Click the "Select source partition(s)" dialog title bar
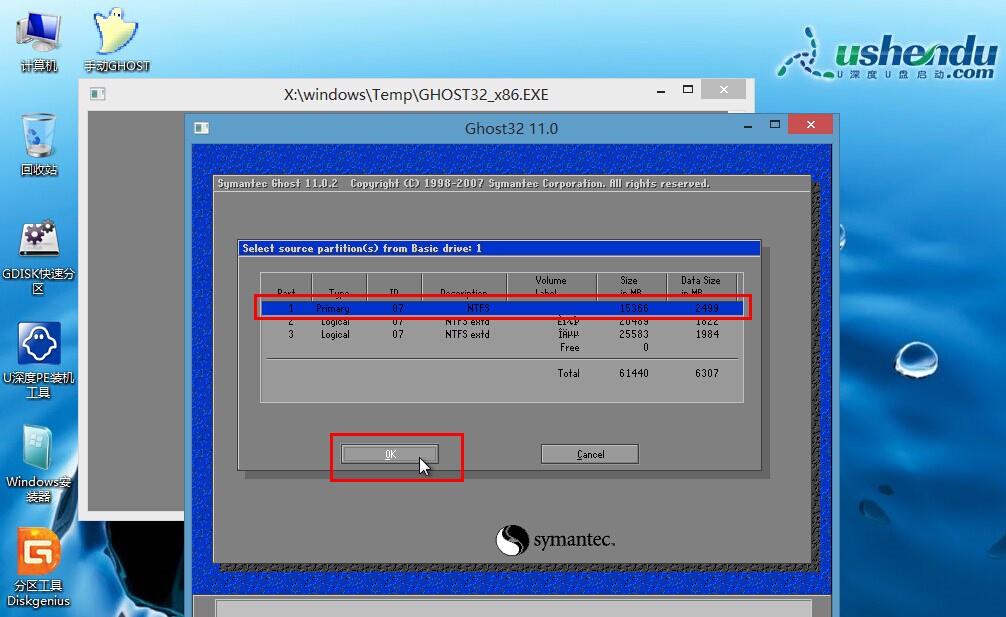Screen dimensions: 1006x617 tap(499, 248)
